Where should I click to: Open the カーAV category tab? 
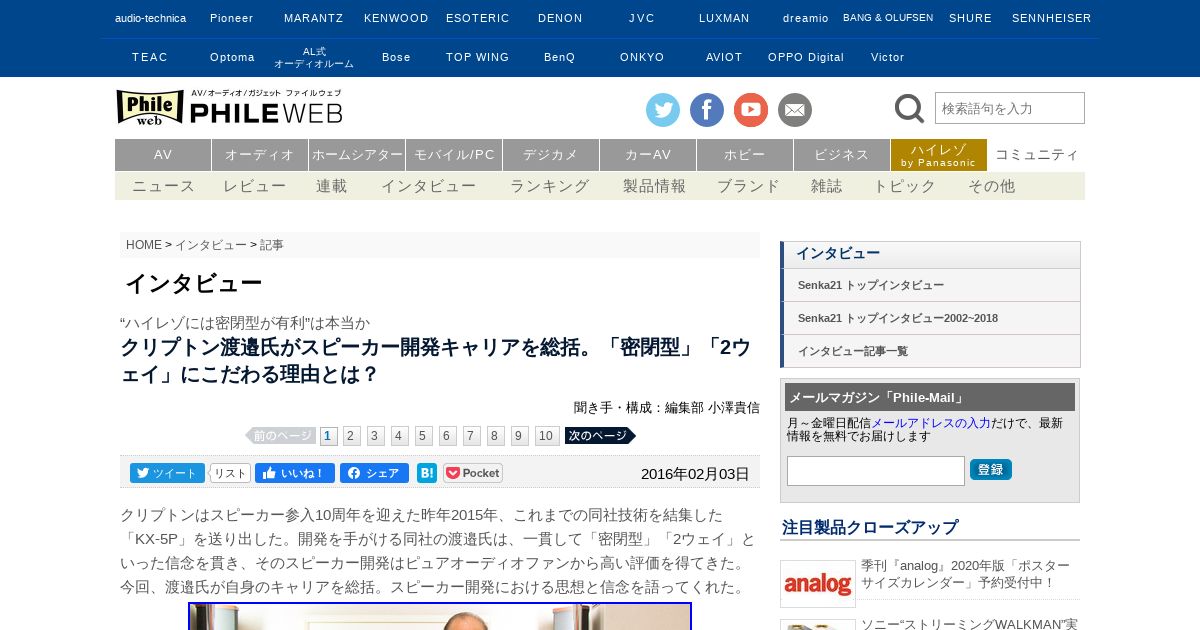[648, 155]
